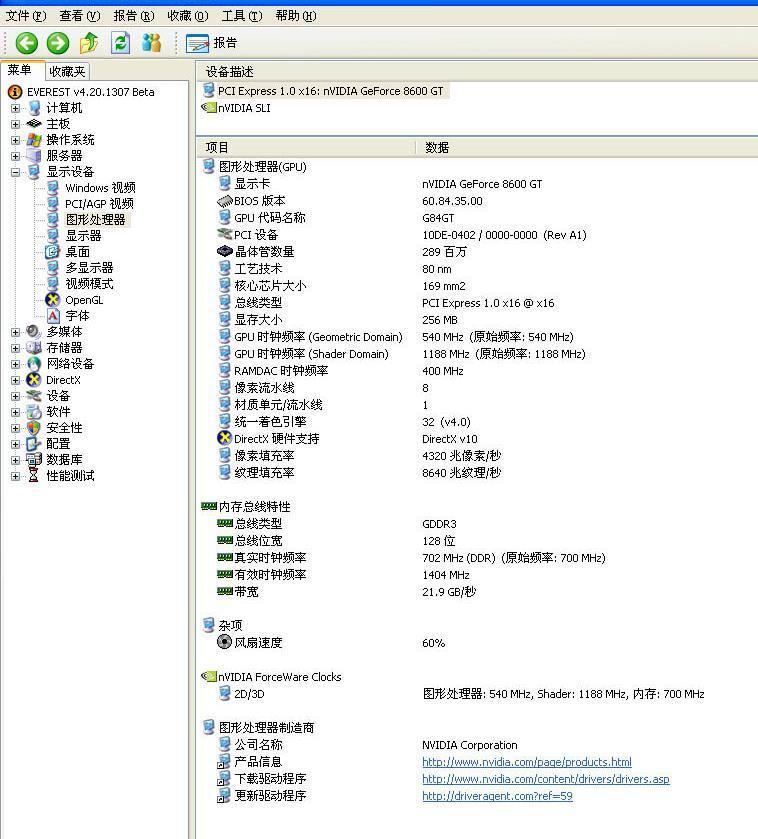Select the OpenGL icon in tree

(53, 300)
